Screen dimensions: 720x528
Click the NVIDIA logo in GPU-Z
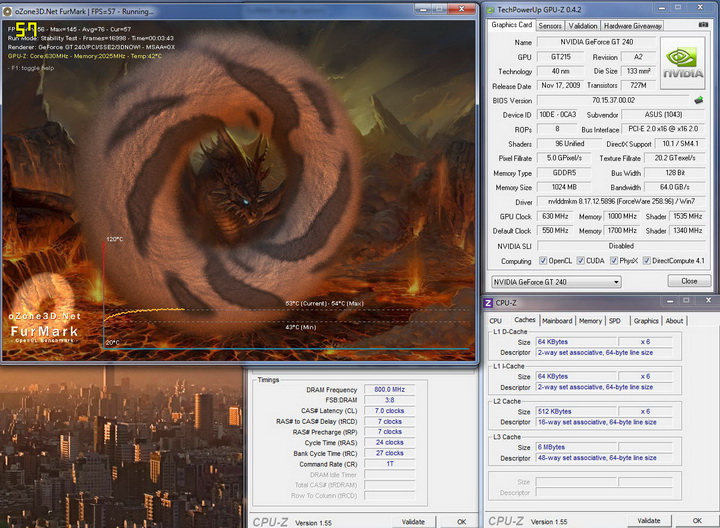click(682, 63)
